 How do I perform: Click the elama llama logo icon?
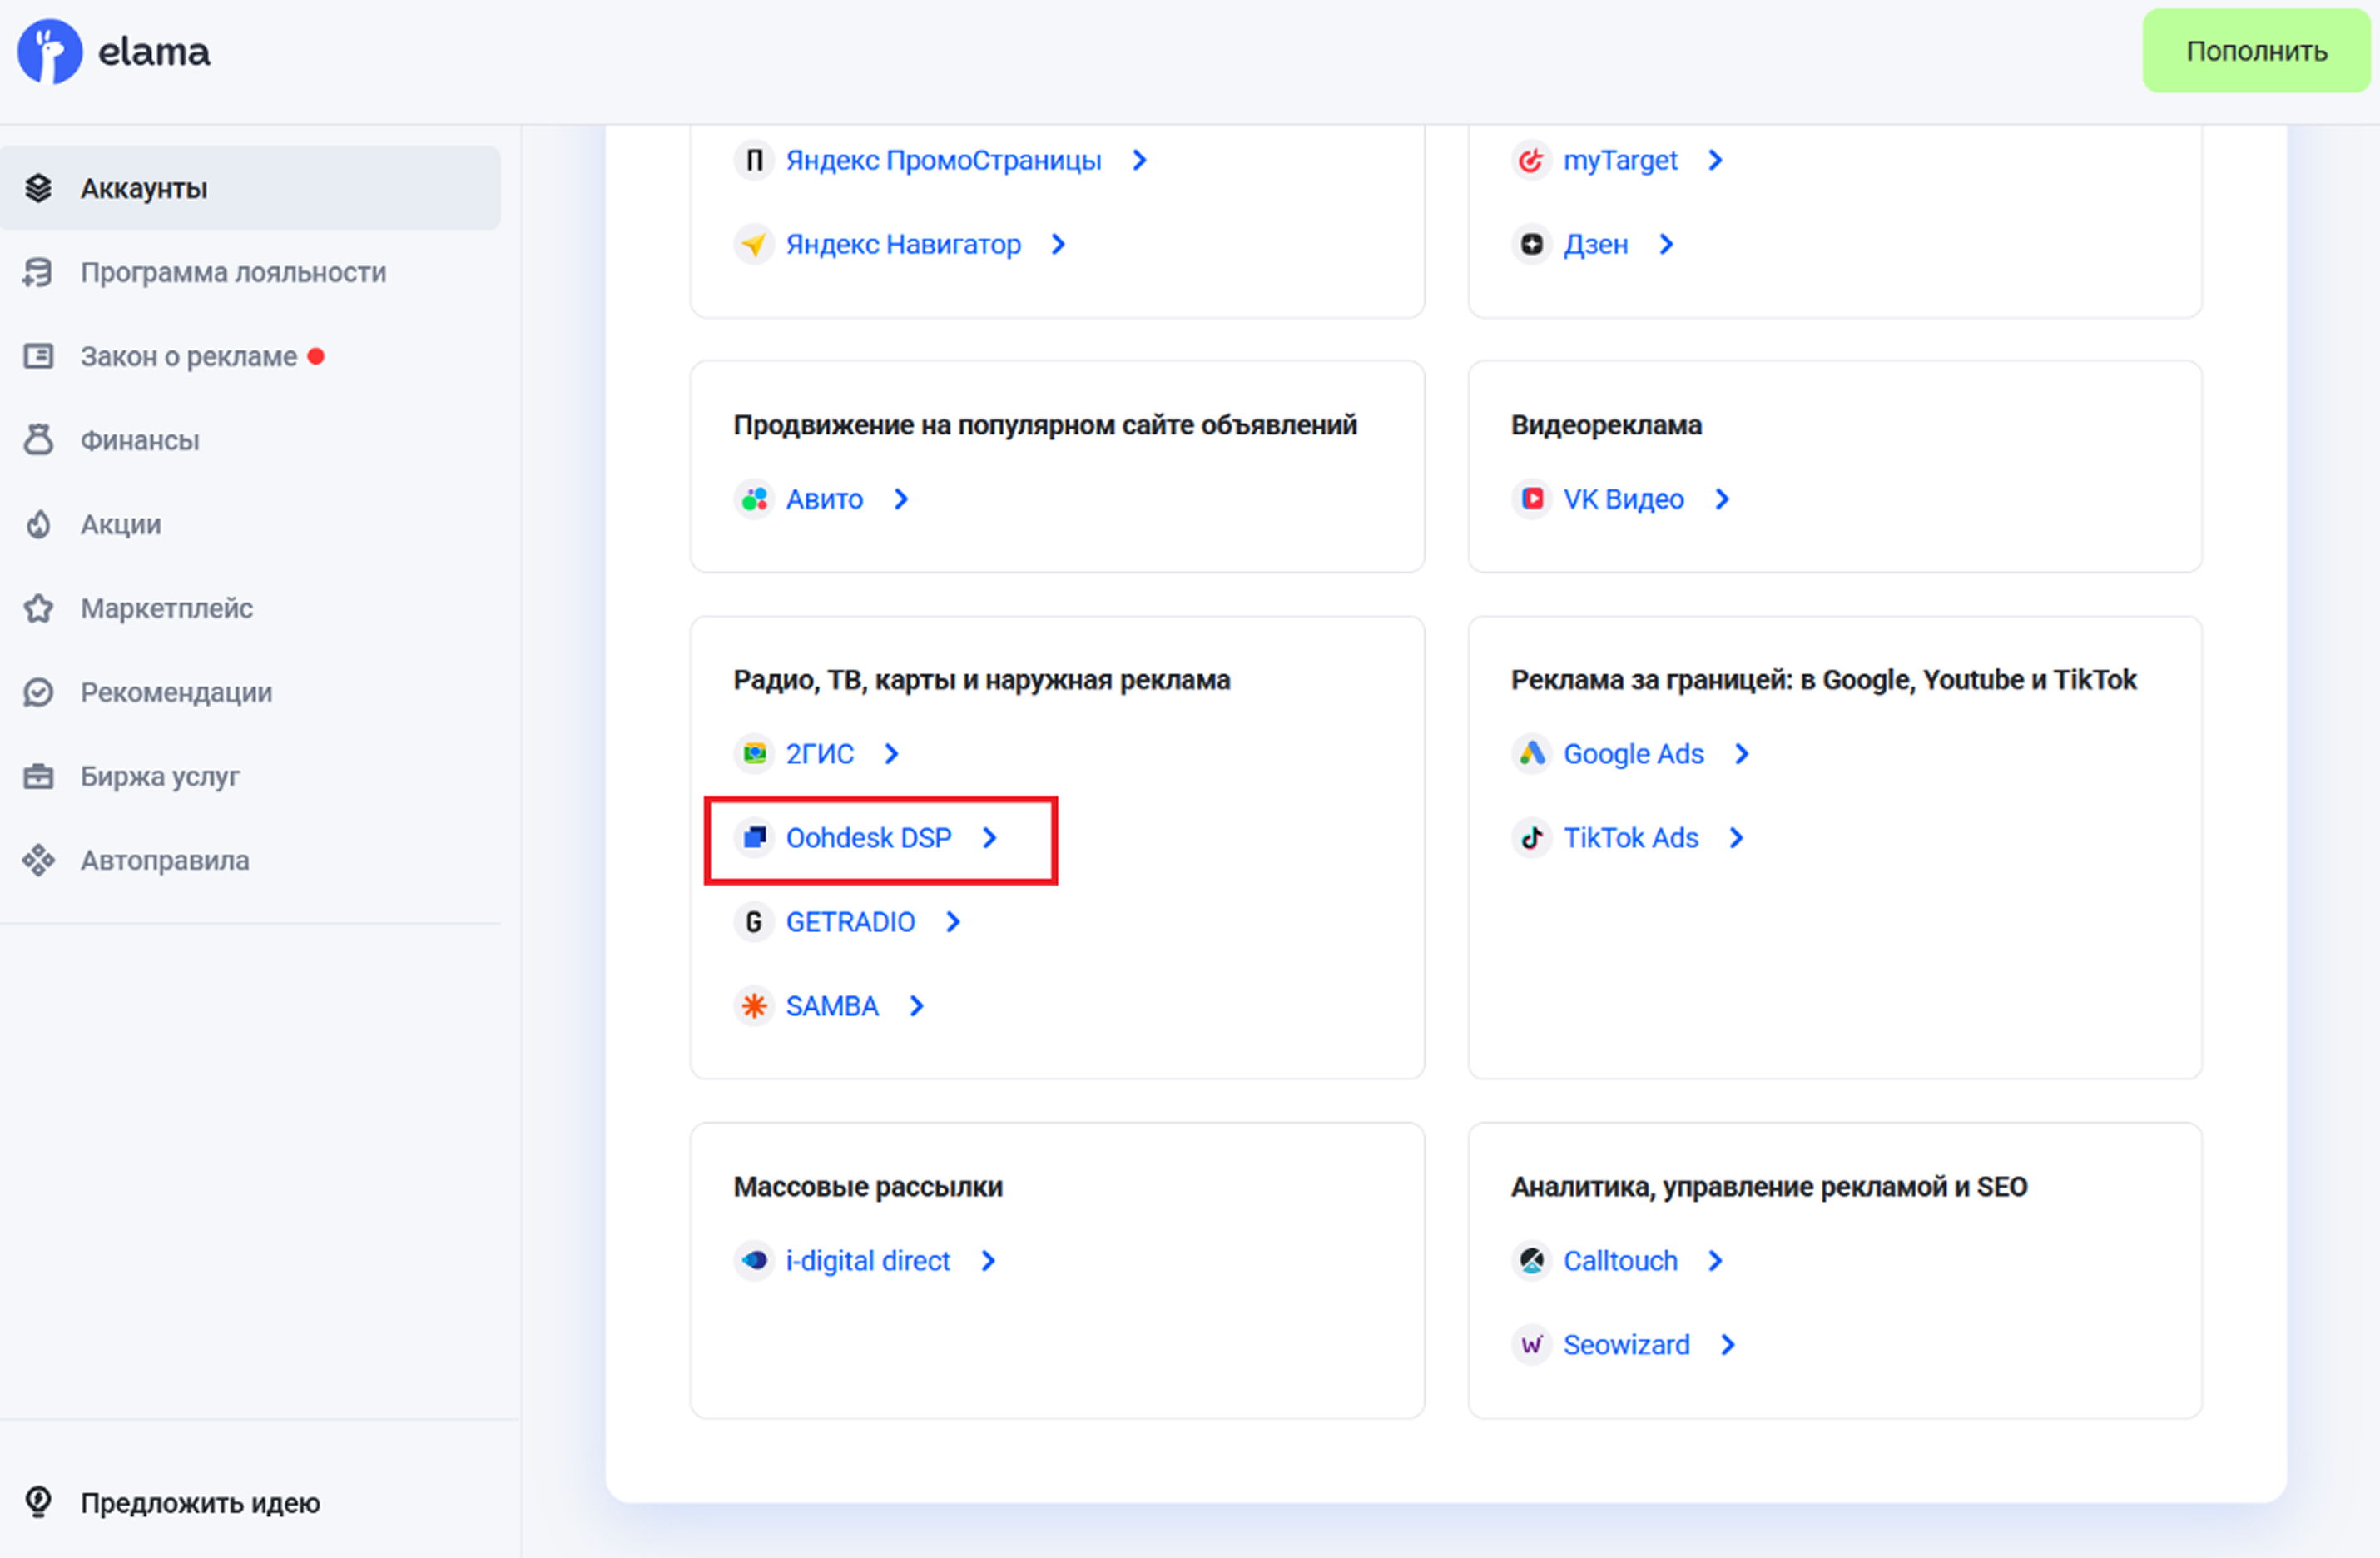(49, 52)
